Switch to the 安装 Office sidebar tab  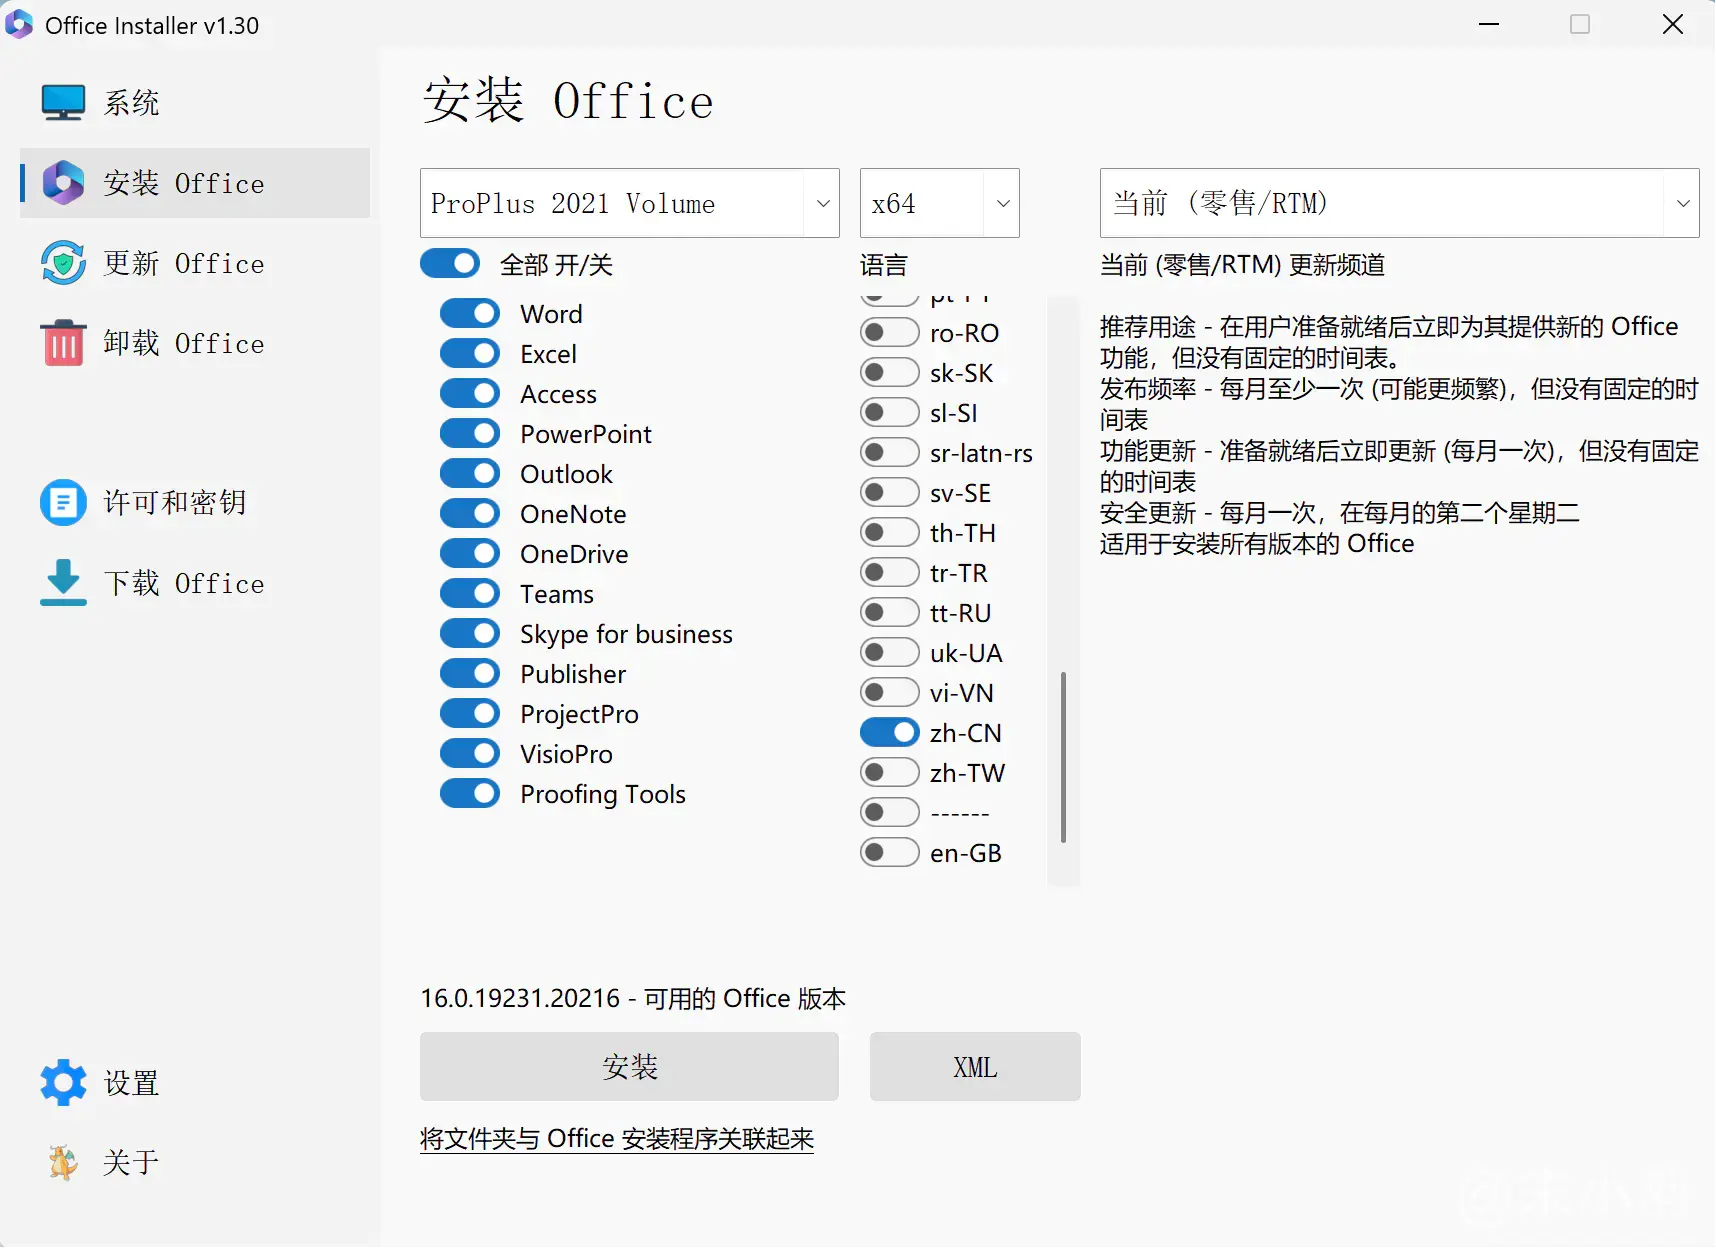click(195, 183)
